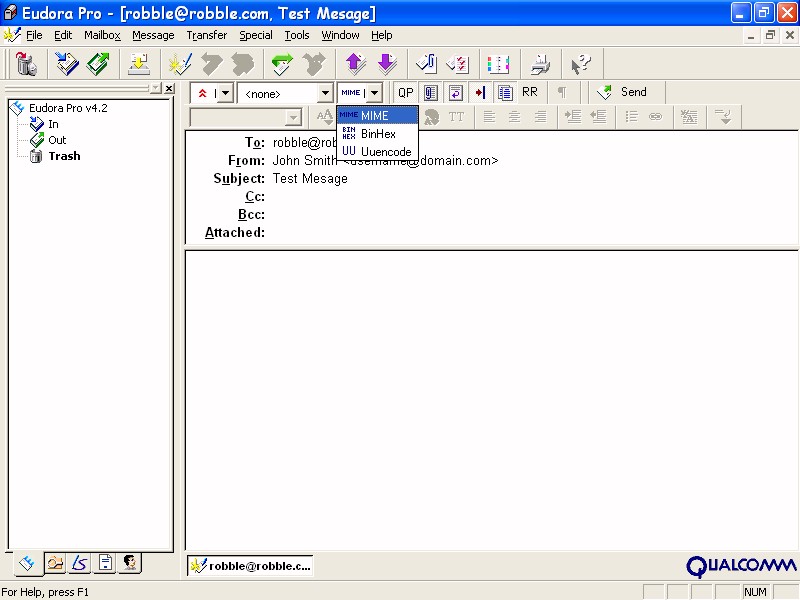Select the Trash mailbox in tree
Image resolution: width=800 pixels, height=600 pixels.
pyautogui.click(x=64, y=156)
